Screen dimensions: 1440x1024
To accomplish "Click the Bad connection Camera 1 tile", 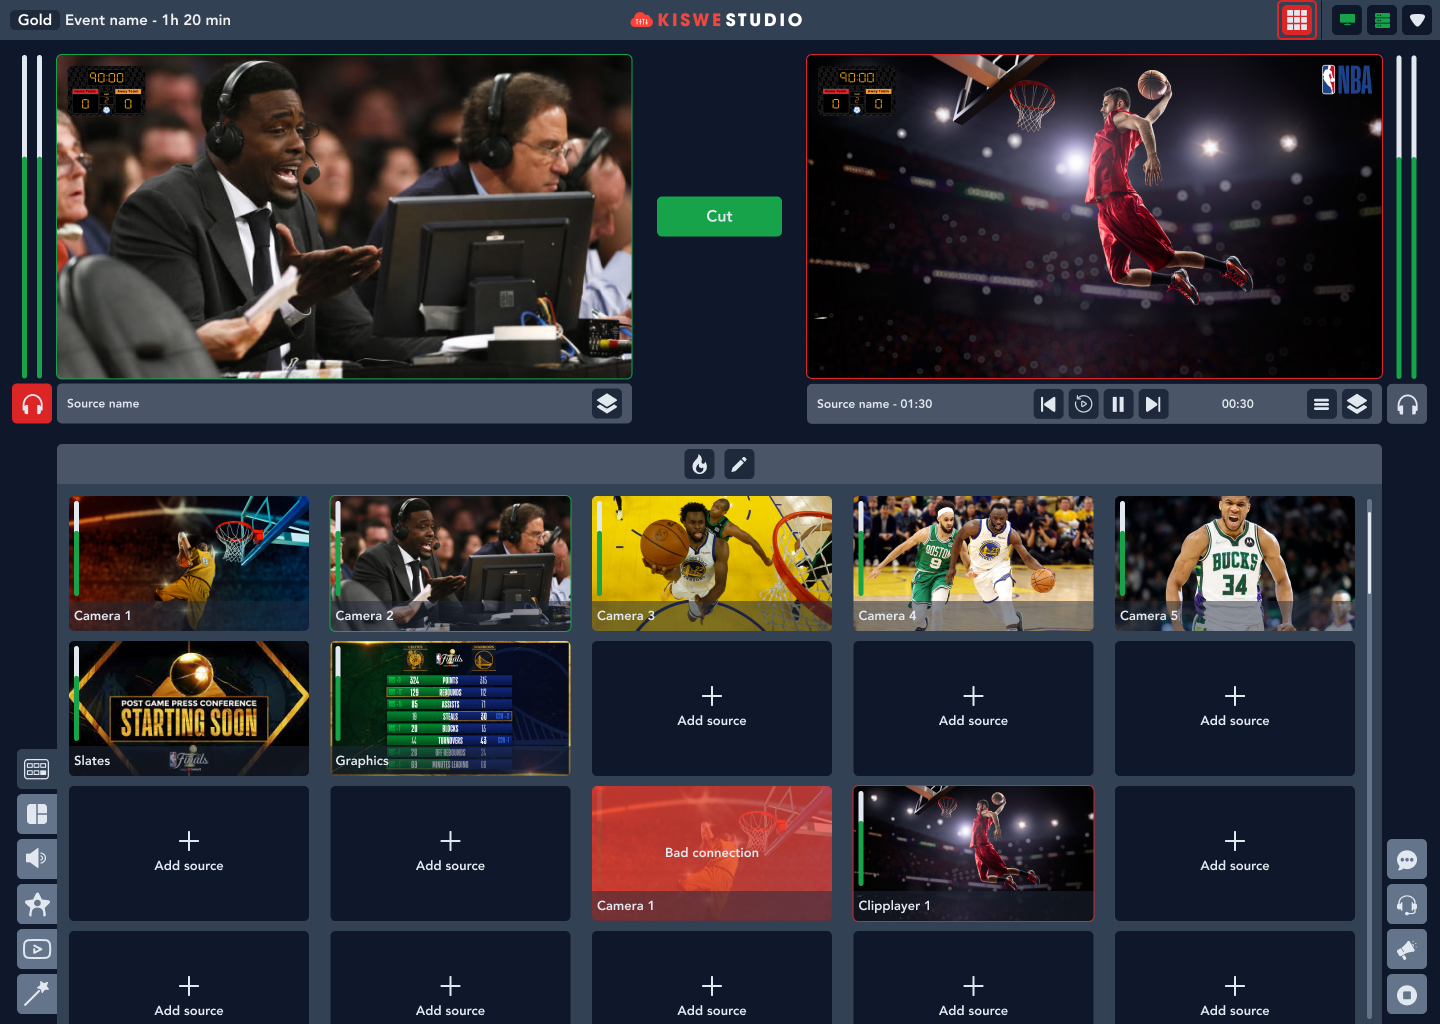I will coord(712,853).
